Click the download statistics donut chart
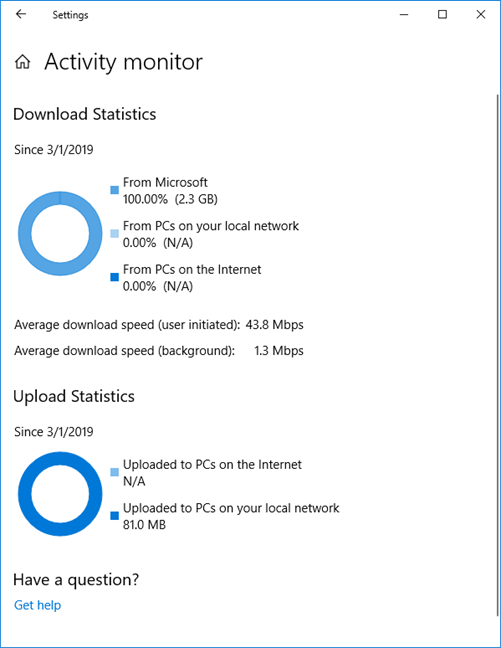Image resolution: width=501 pixels, height=648 pixels. (x=60, y=233)
